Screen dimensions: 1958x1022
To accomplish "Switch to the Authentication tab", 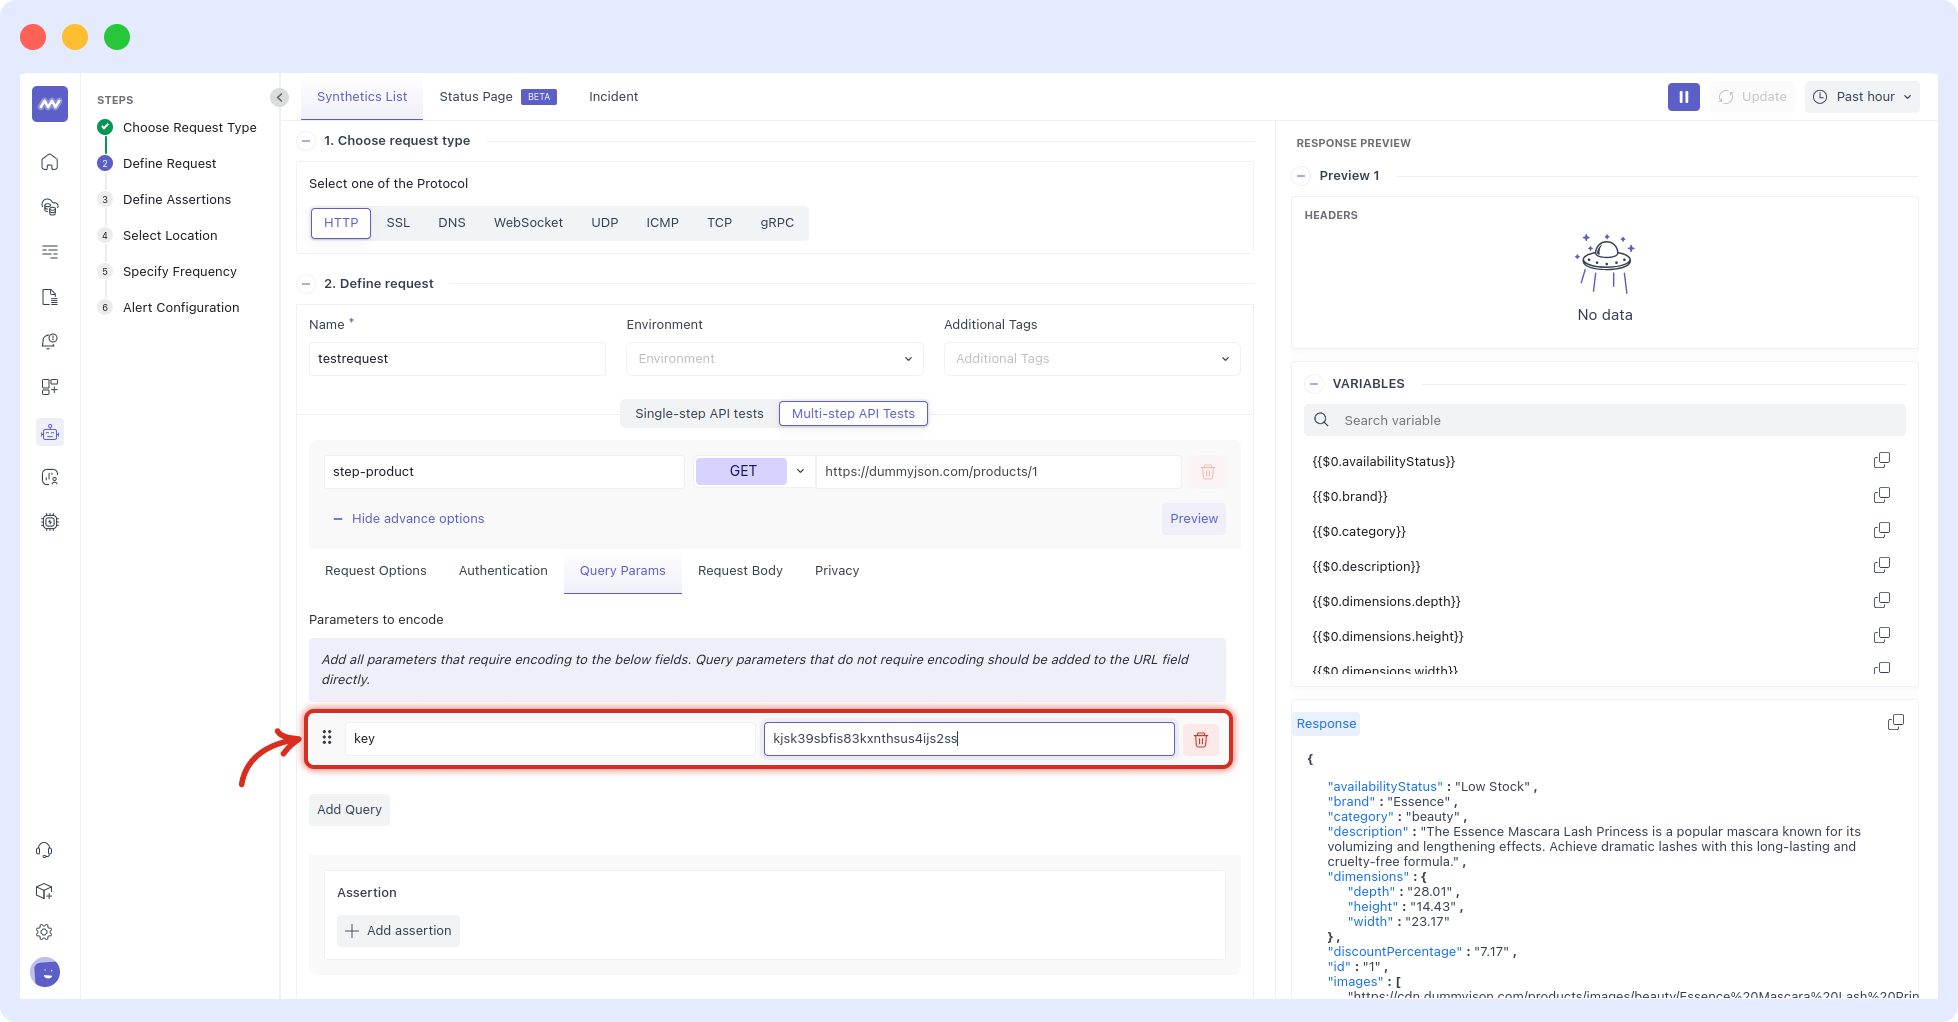I will tap(503, 571).
